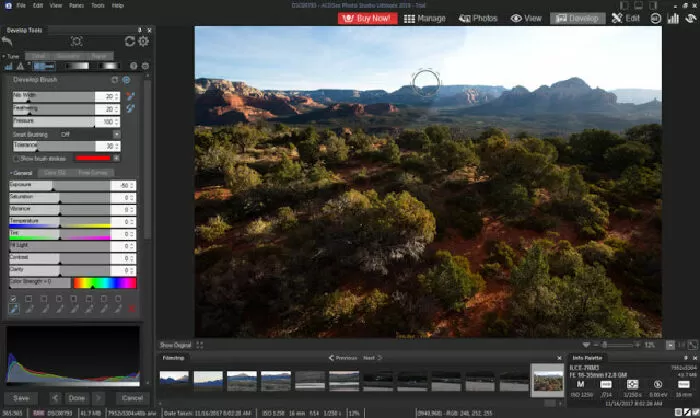This screenshot has height=418, width=700.
Task: Click the Nib Width spinner arrows
Action: pos(117,96)
